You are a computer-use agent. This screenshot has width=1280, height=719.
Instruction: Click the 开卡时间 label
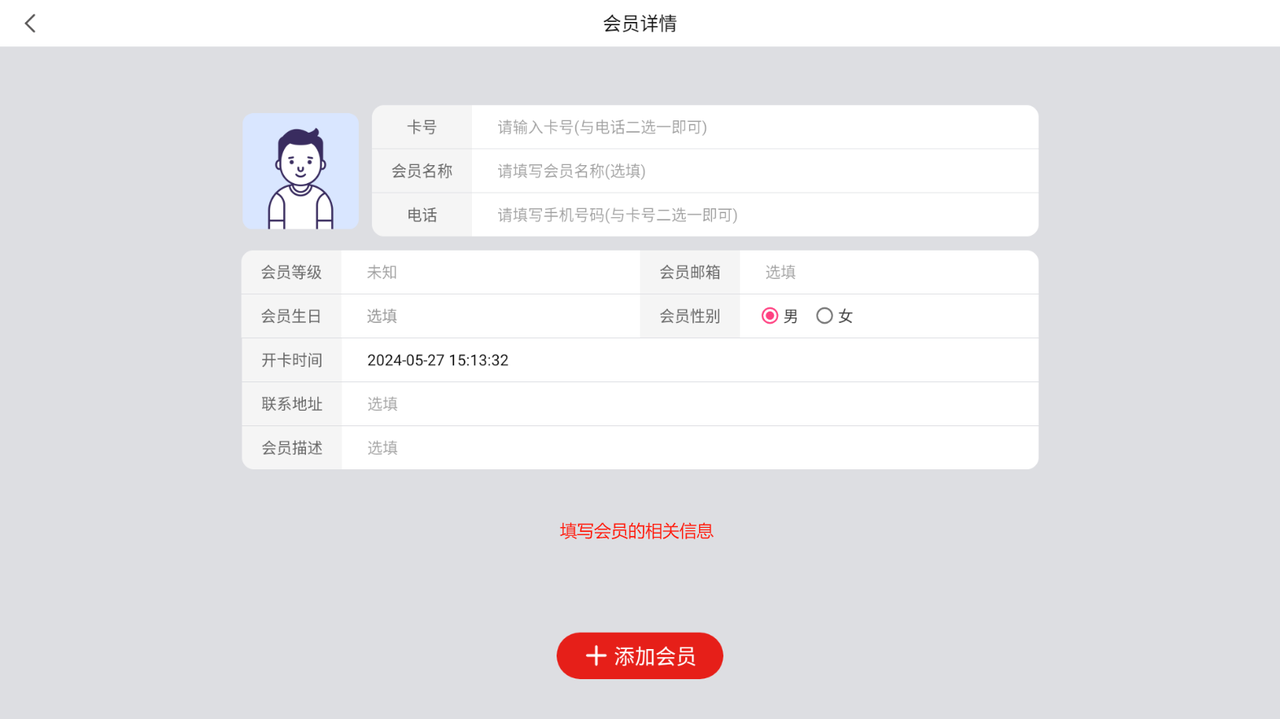click(x=292, y=360)
